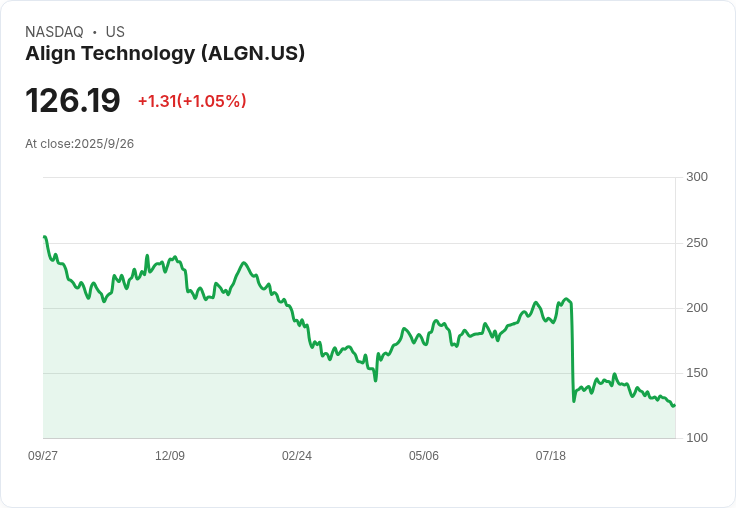Screen dimensions: 736x508
Task: Click the chart line's starting point near 250
Action: (45, 237)
